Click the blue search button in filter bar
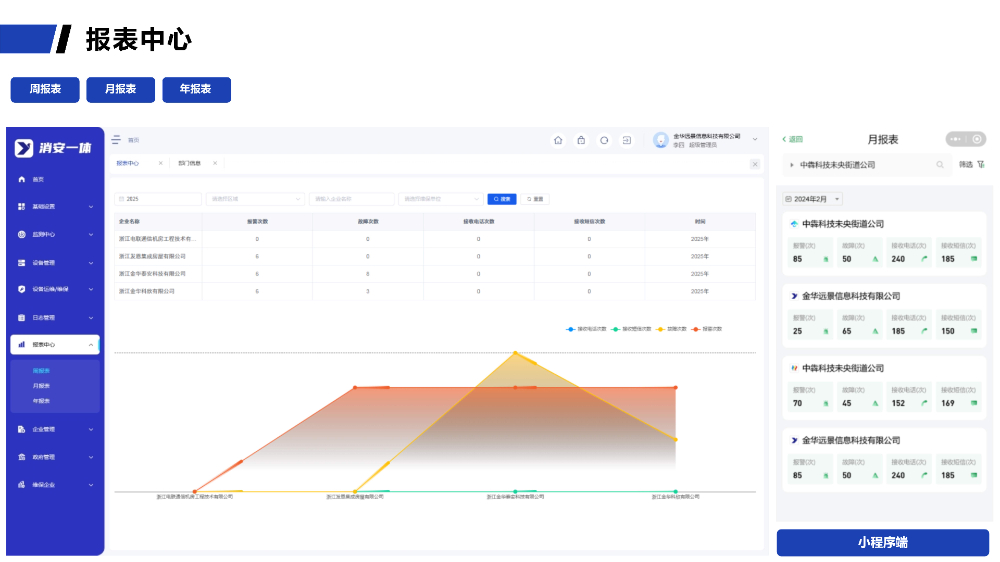 (502, 199)
